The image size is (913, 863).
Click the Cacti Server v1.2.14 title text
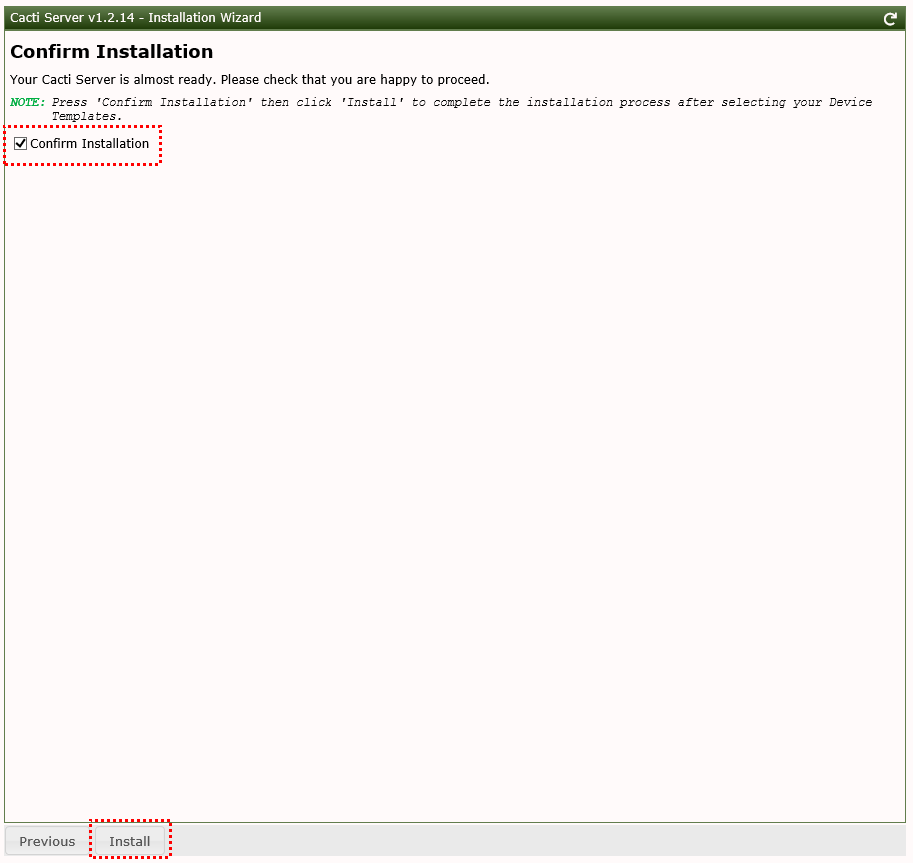click(136, 17)
